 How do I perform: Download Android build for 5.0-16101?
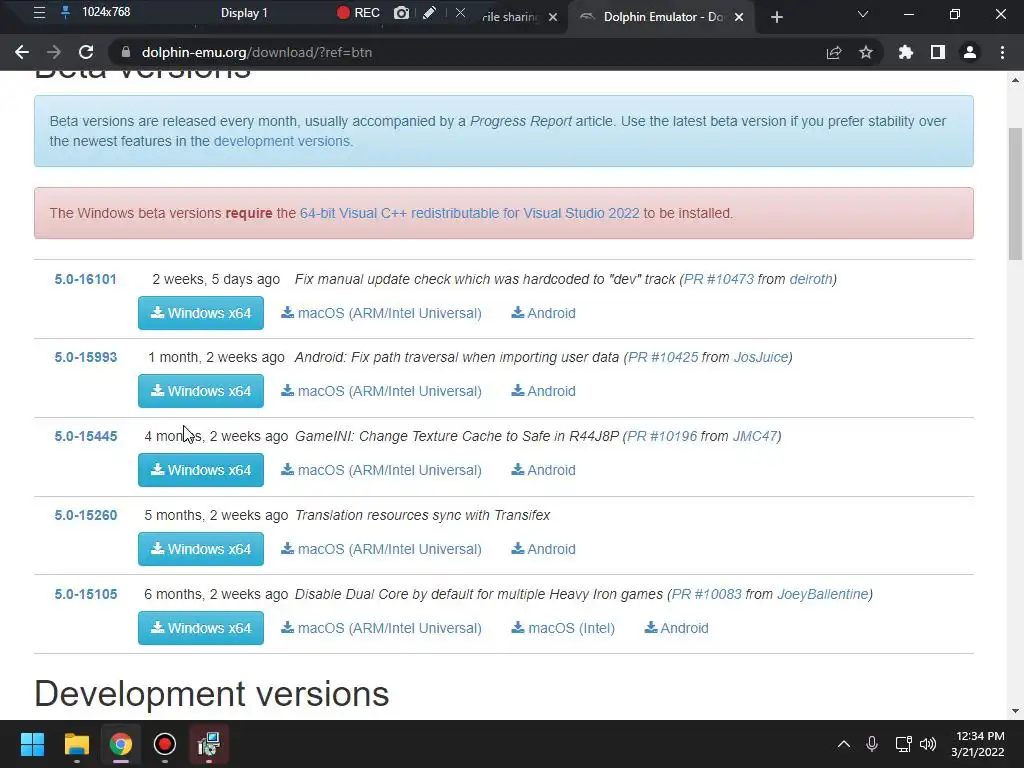tap(543, 313)
